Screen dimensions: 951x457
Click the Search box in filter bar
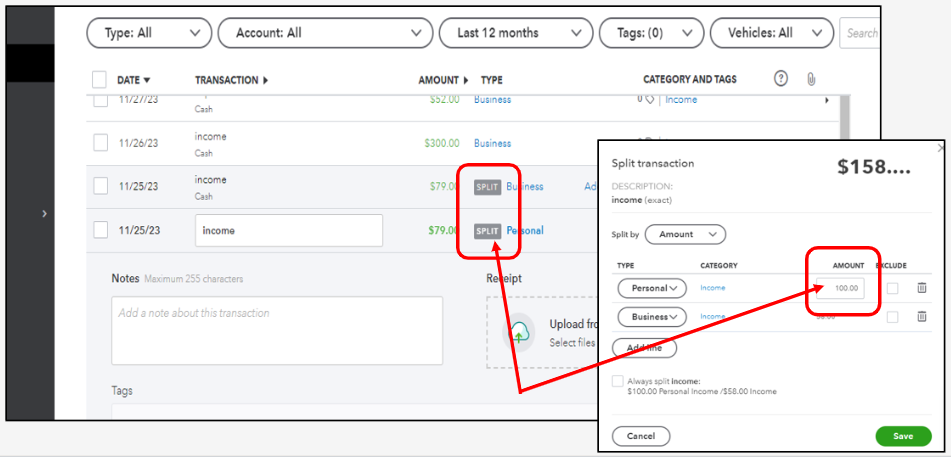pos(858,33)
